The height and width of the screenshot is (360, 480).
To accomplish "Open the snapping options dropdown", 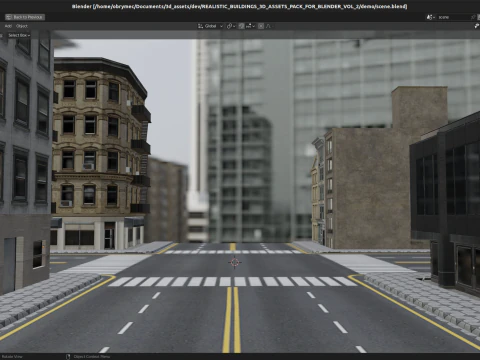I will click(250, 26).
